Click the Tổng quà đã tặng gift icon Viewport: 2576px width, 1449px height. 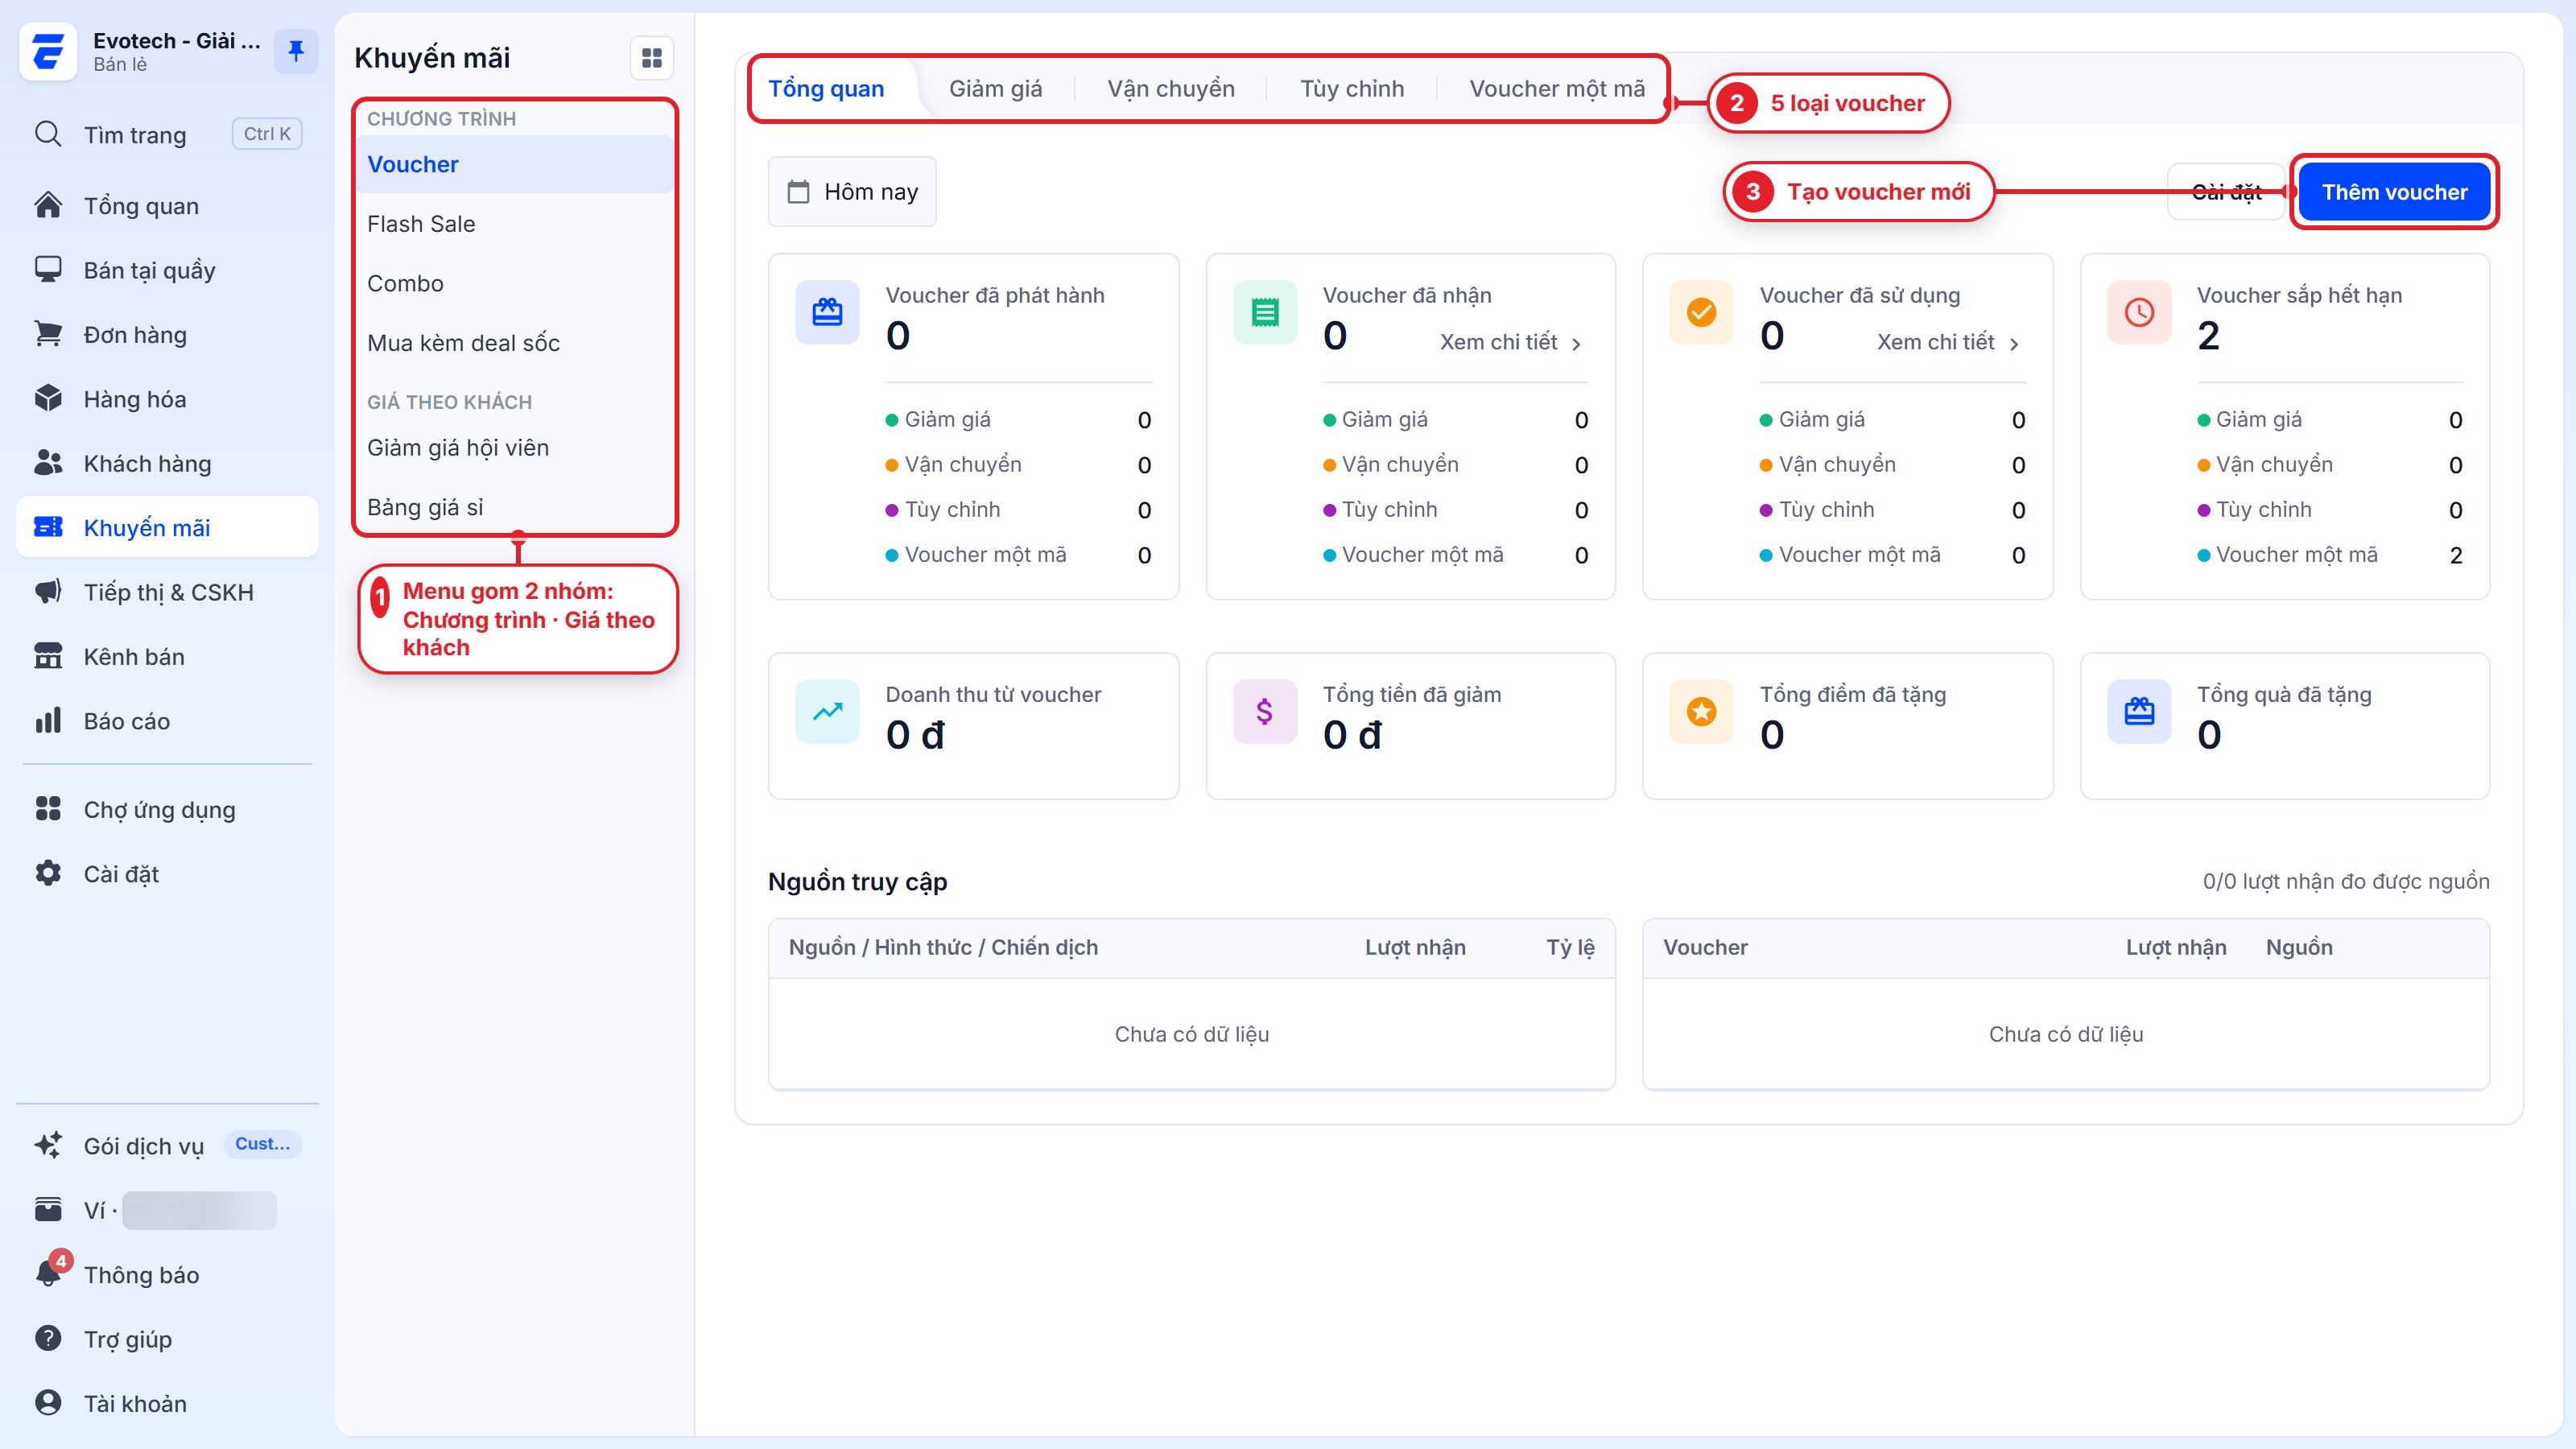coord(2139,711)
